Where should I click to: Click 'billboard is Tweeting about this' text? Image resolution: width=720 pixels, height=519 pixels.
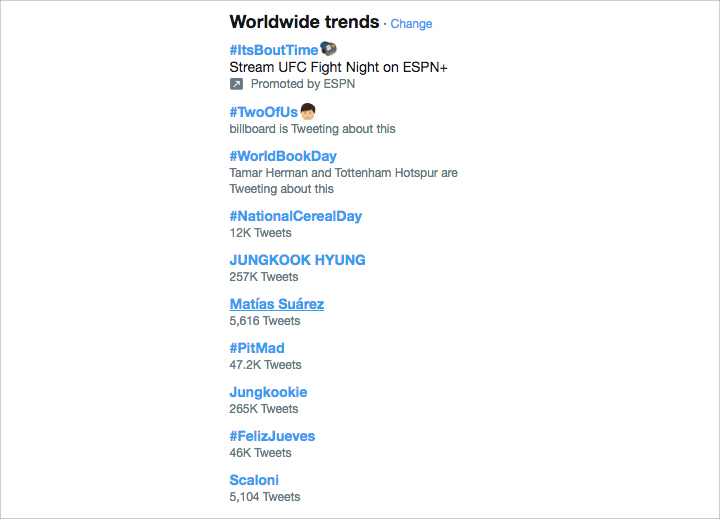point(312,129)
